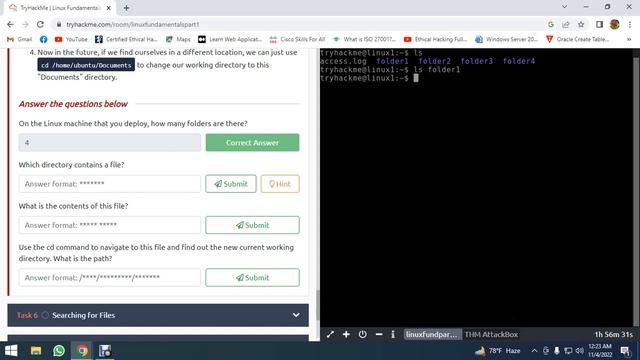Screen dimensions: 640x360
Task: Open Windows Start menu
Action: pyautogui.click(x=11, y=351)
